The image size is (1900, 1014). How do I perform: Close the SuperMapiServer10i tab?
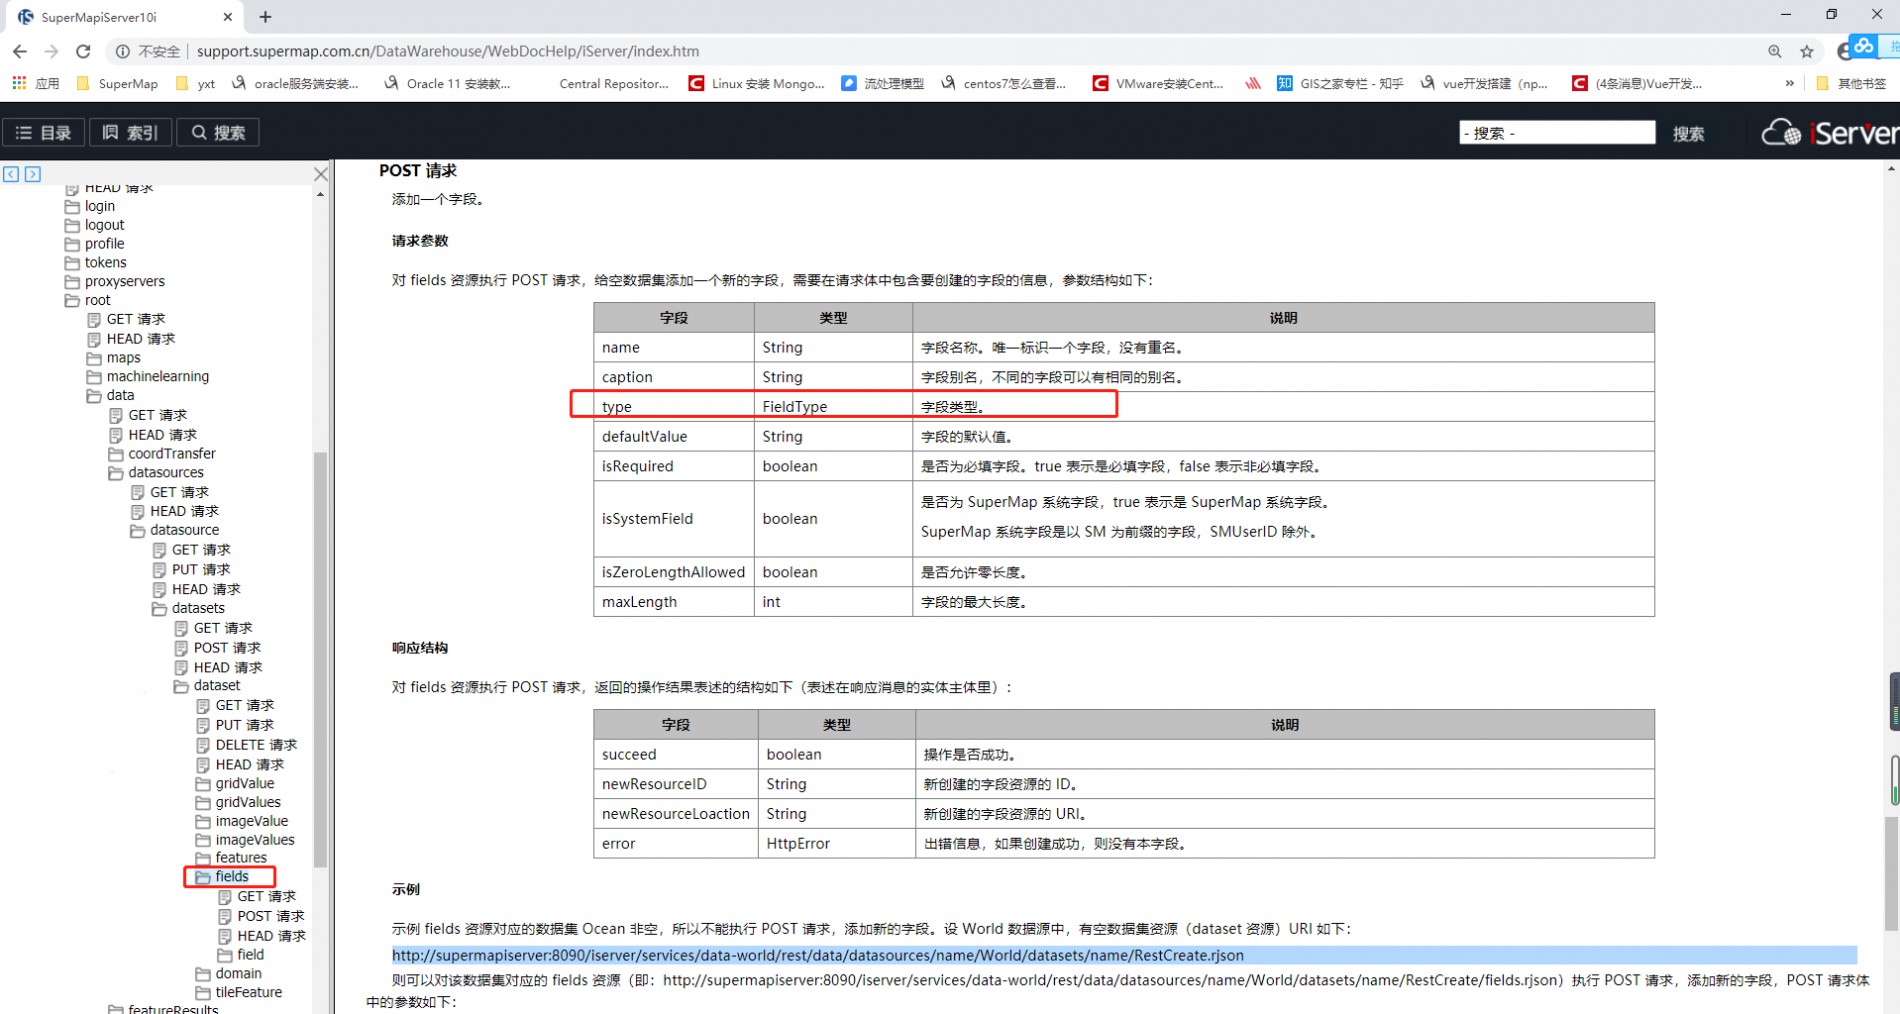[228, 17]
